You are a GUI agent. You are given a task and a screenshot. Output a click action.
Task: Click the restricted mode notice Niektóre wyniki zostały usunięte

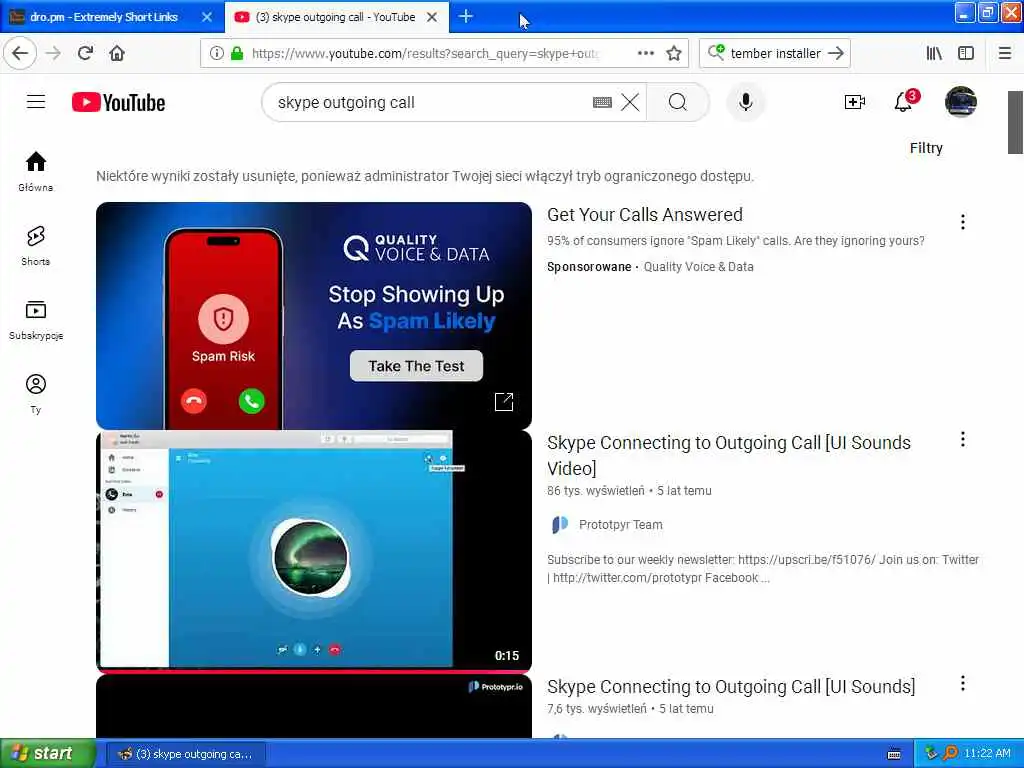click(425, 176)
